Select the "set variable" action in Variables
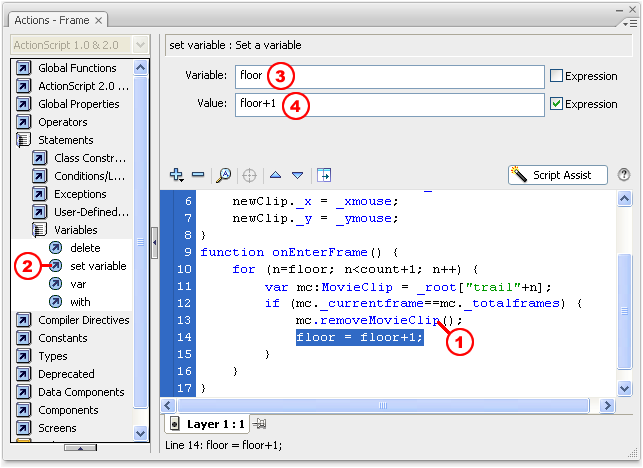 coord(98,266)
